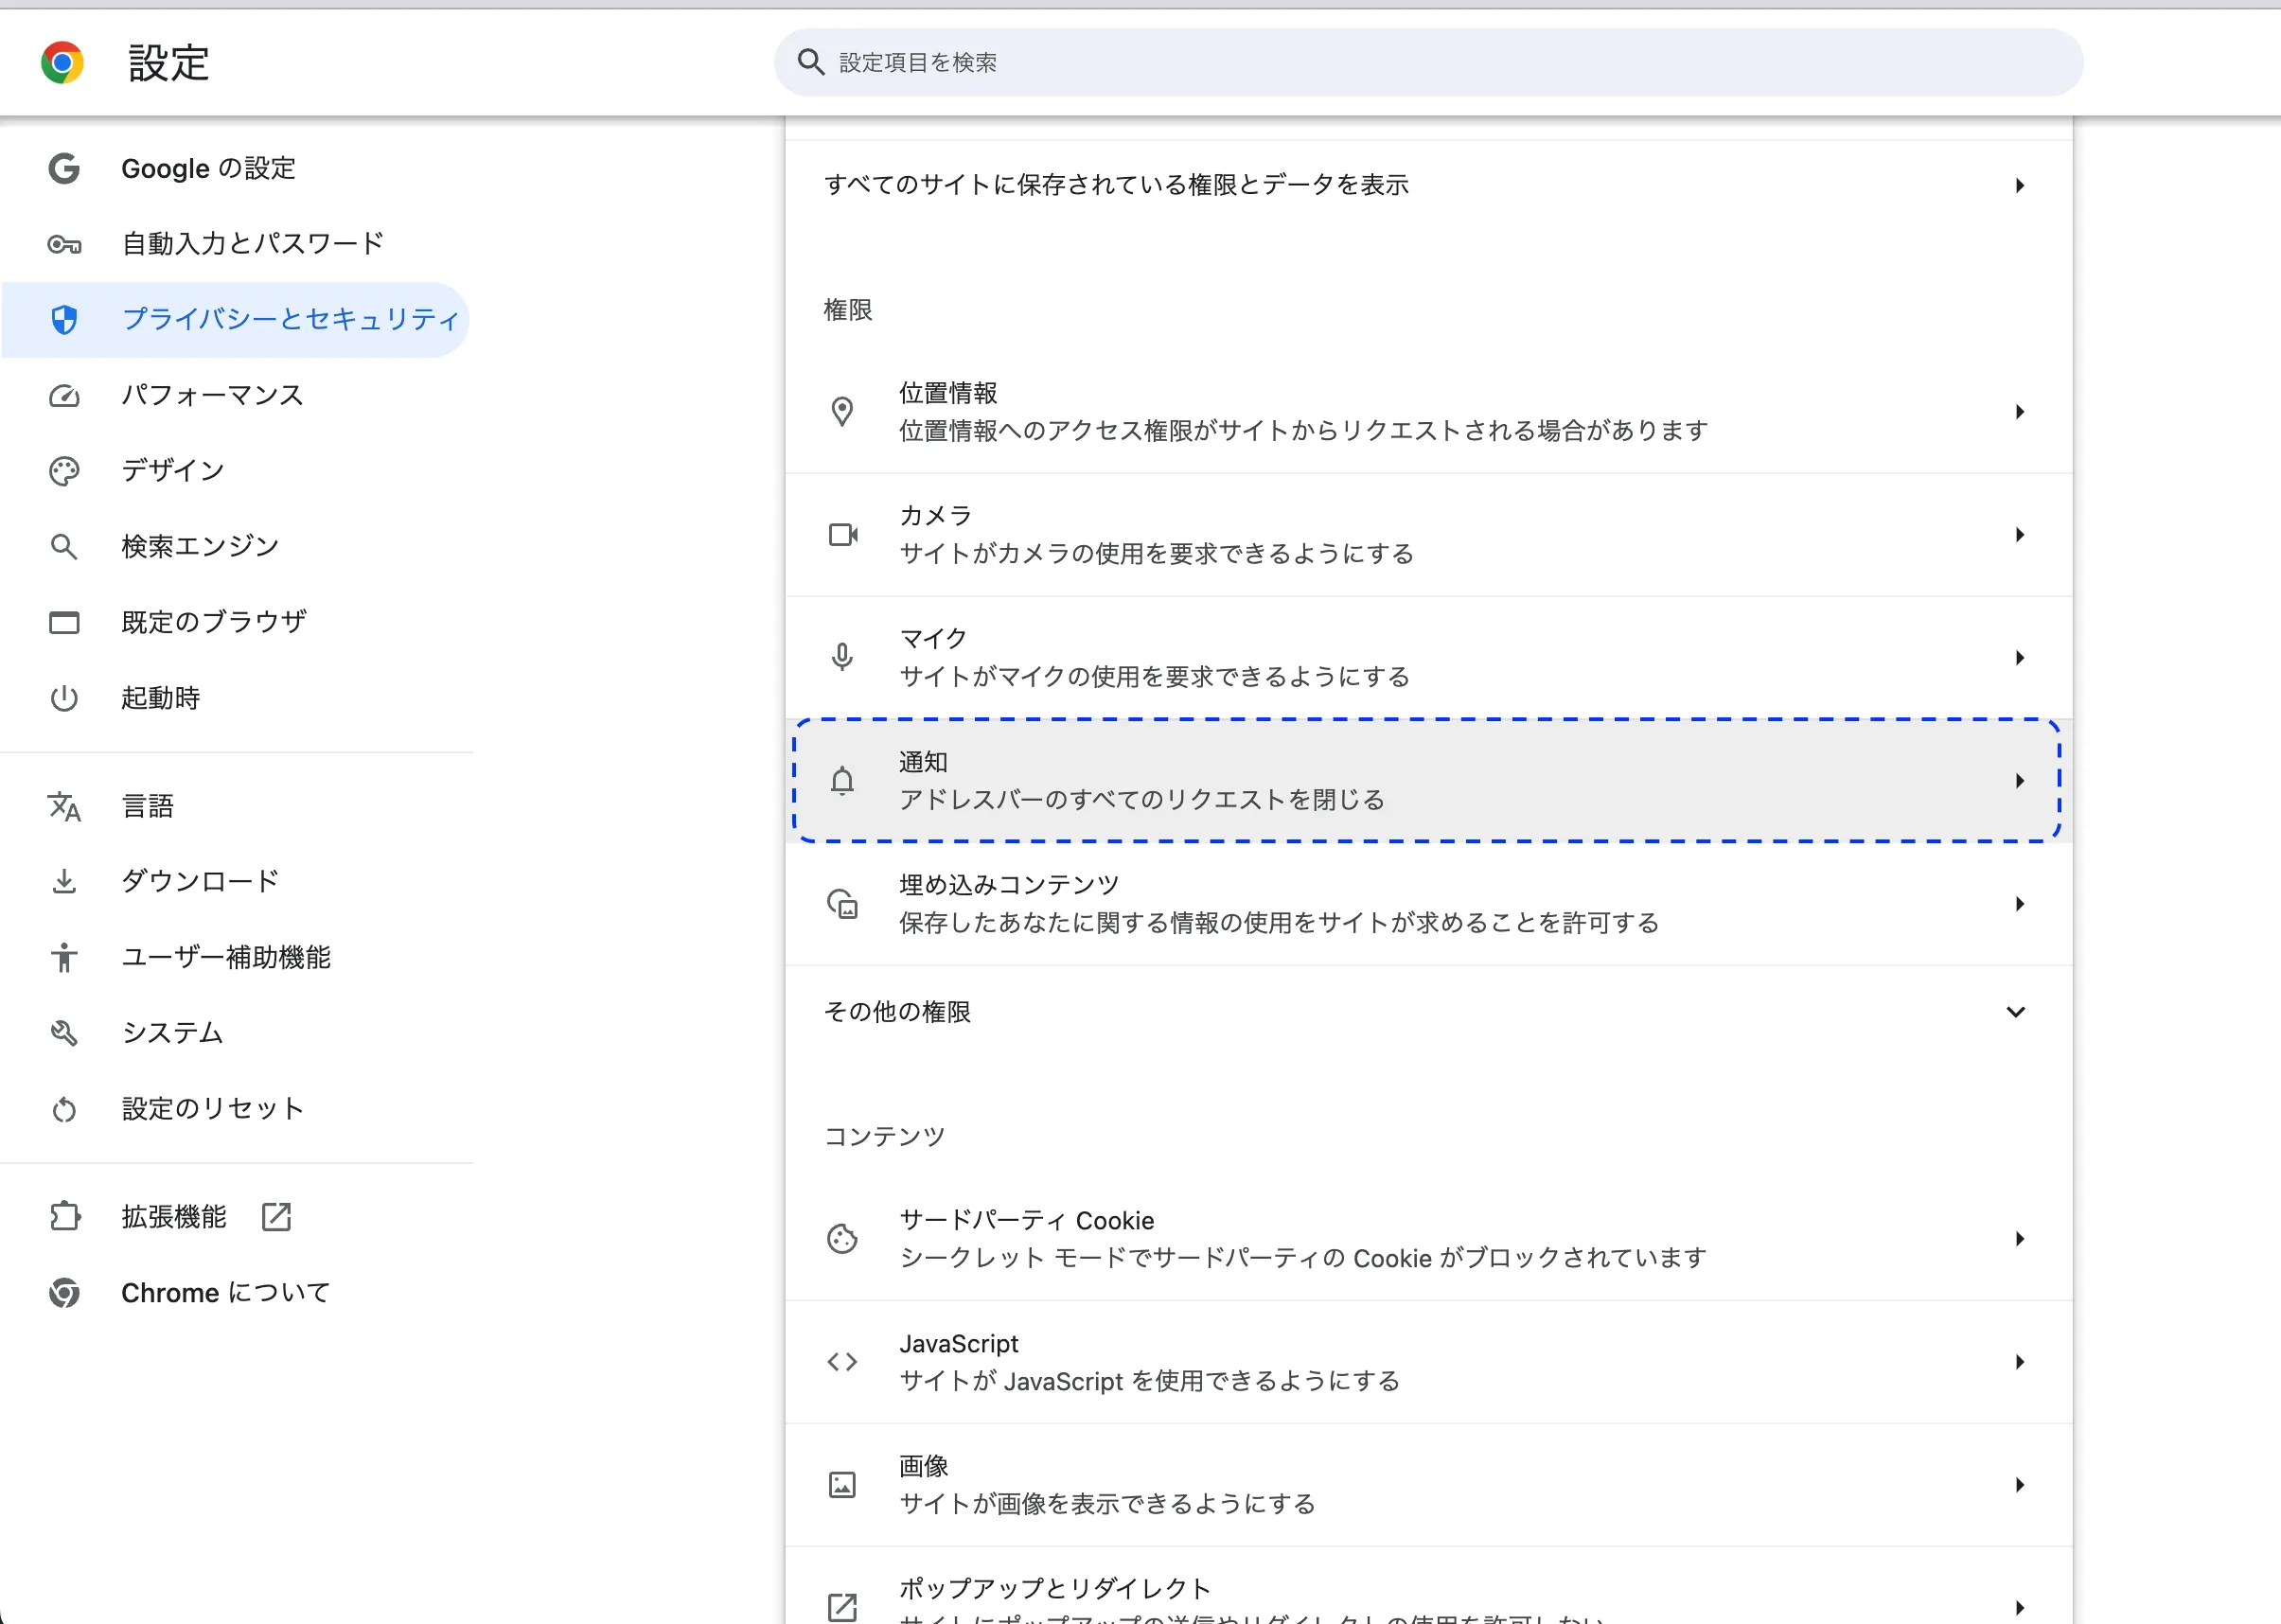
Task: Open the カメラ row arrow
Action: (2020, 535)
